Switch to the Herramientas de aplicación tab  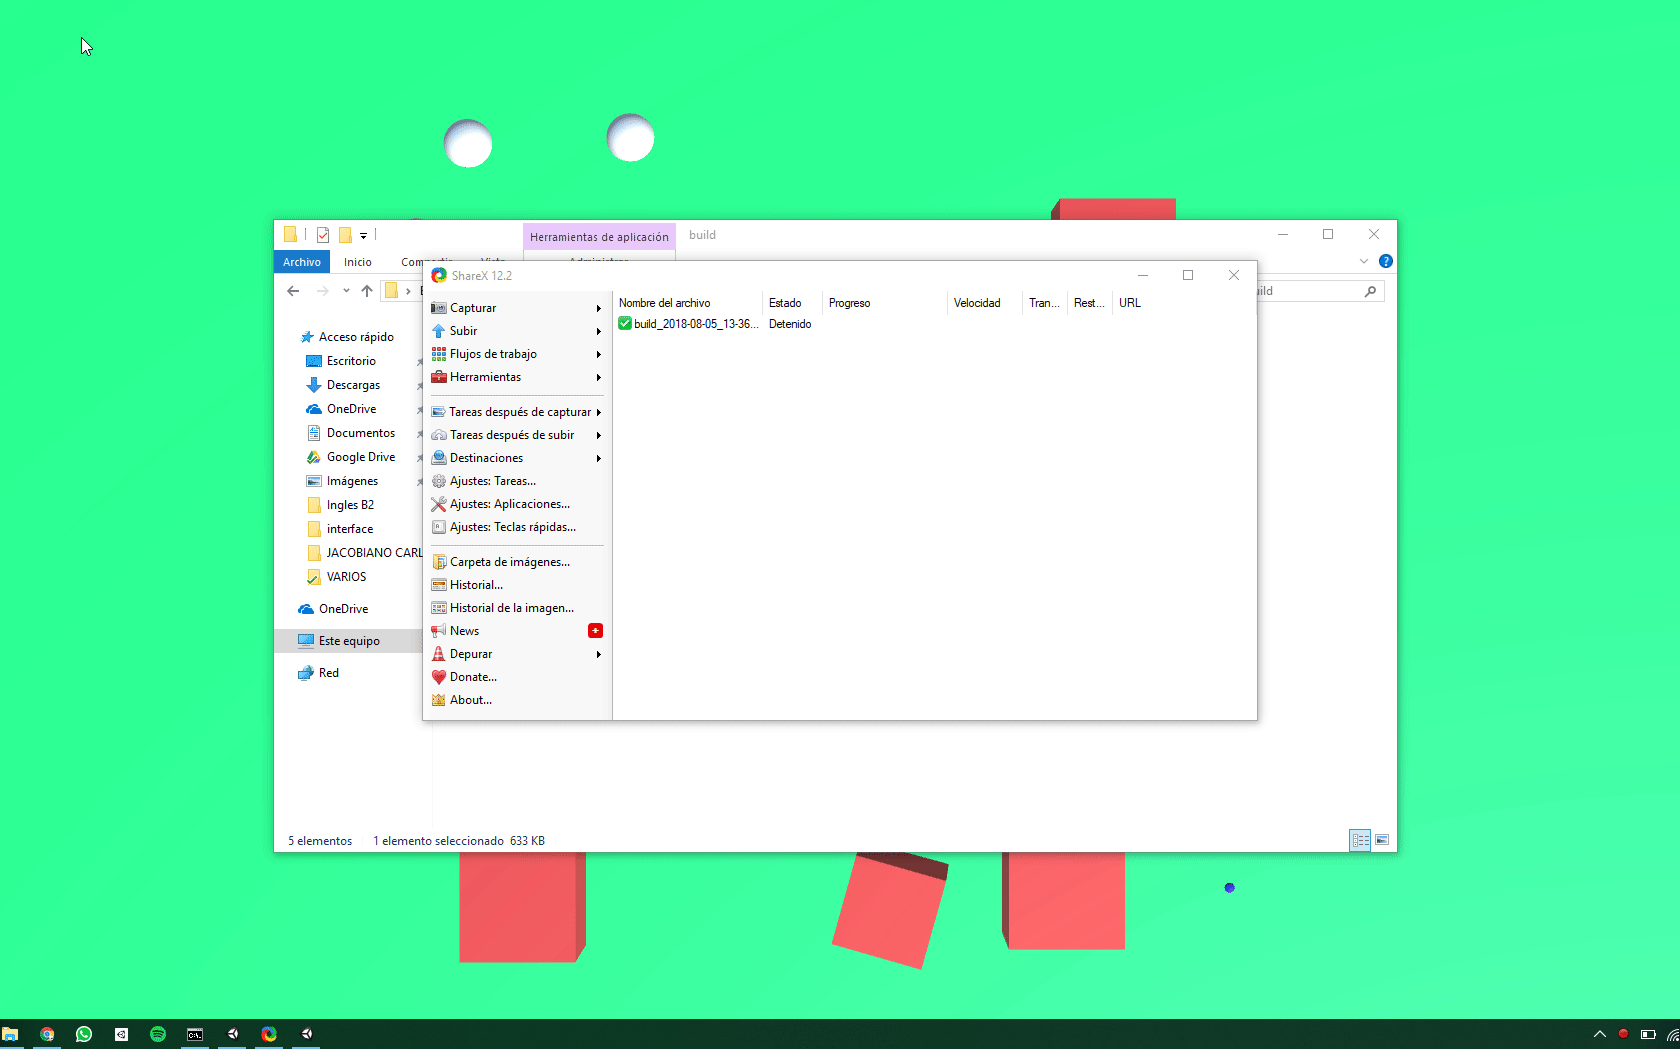click(598, 237)
